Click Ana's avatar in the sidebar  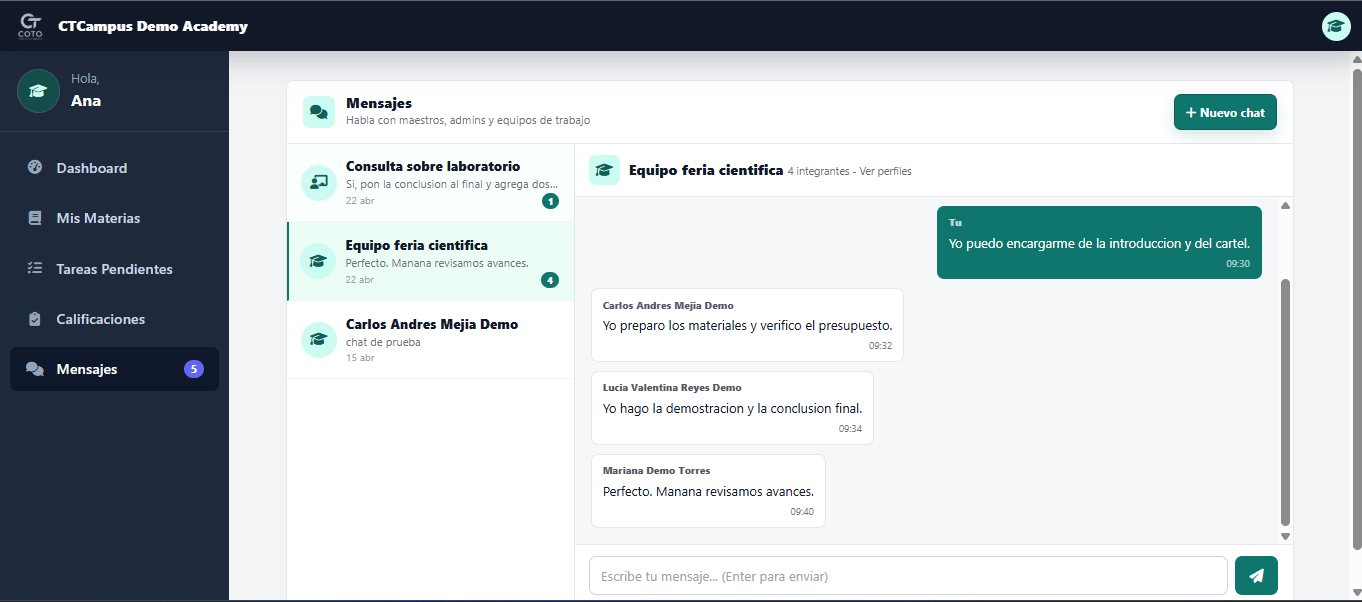[x=38, y=91]
